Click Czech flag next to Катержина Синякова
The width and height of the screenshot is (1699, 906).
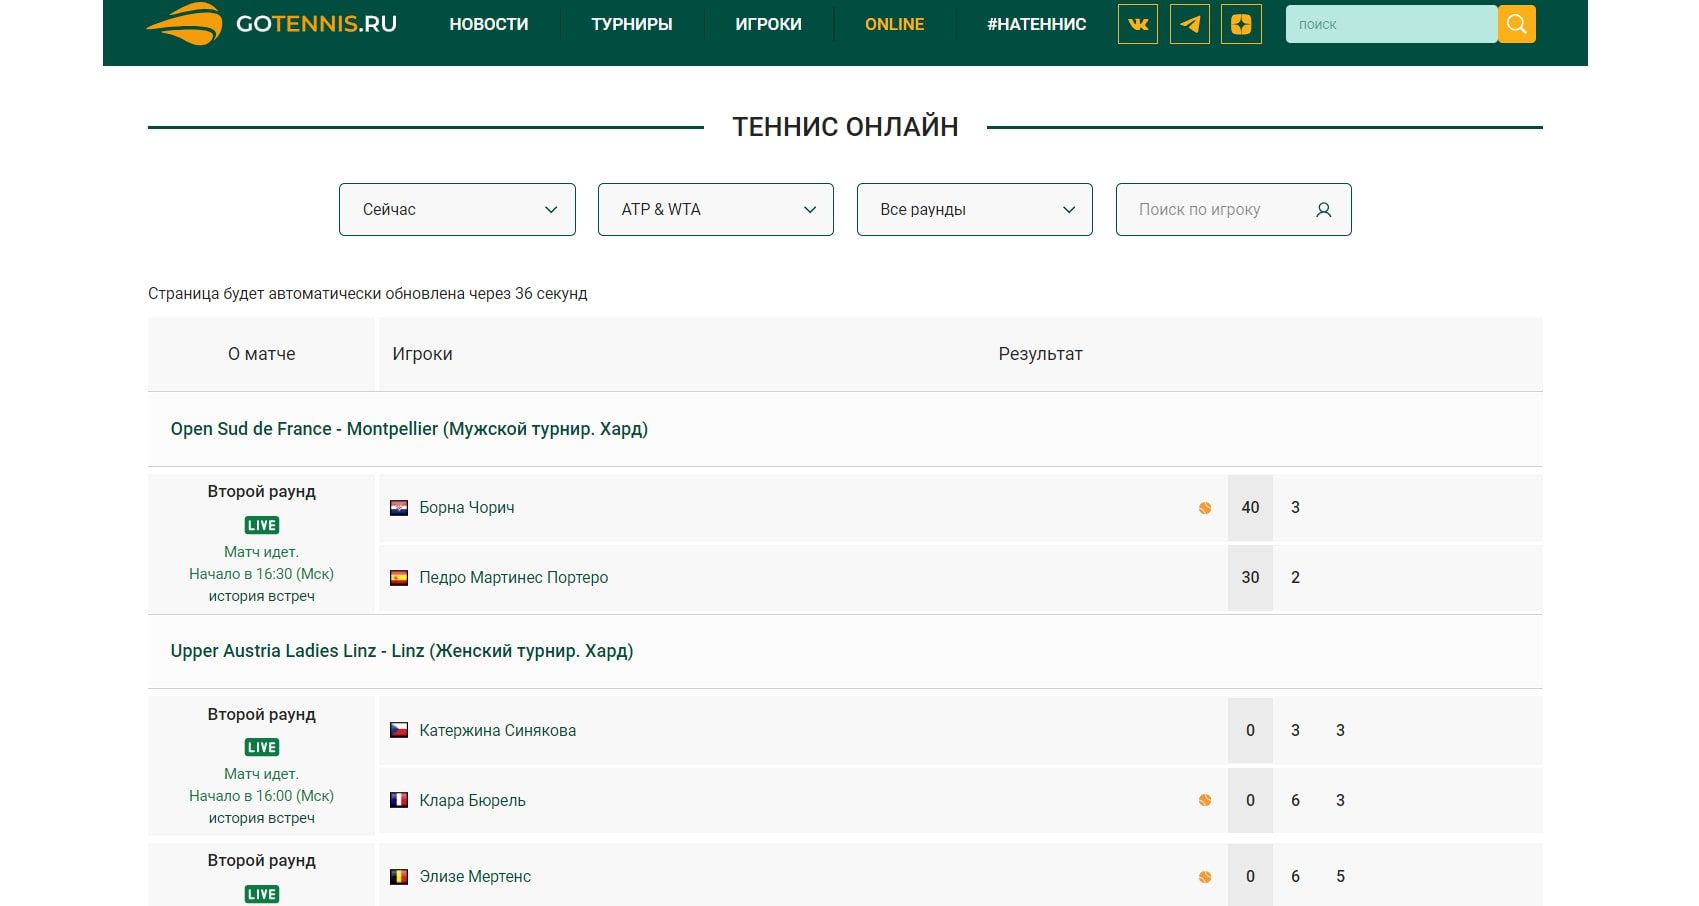click(399, 730)
